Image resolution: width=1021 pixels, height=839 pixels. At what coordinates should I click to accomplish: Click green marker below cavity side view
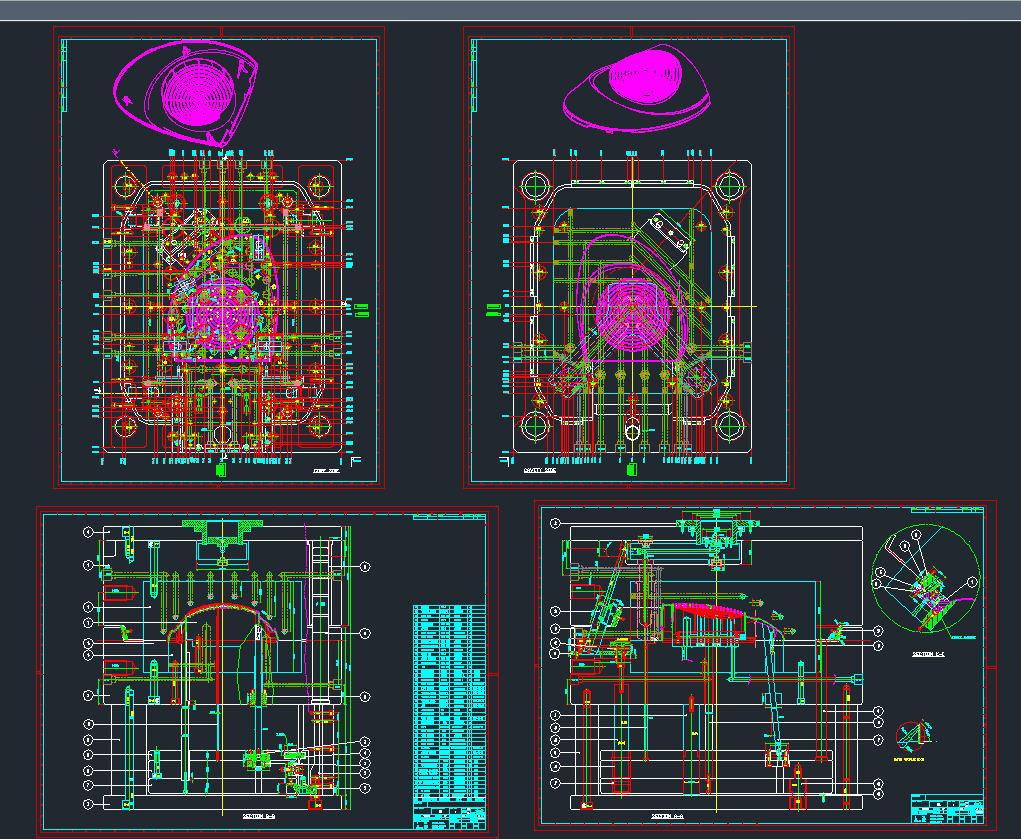point(631,469)
